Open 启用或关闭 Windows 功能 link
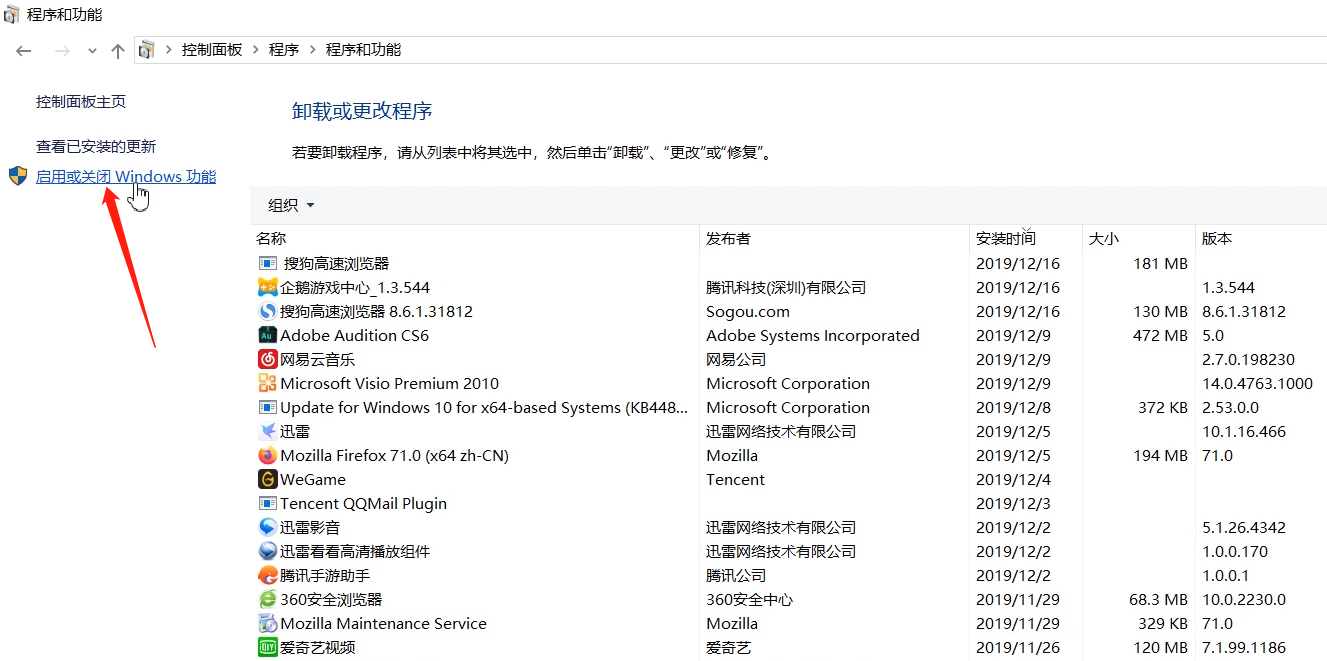 (x=126, y=177)
